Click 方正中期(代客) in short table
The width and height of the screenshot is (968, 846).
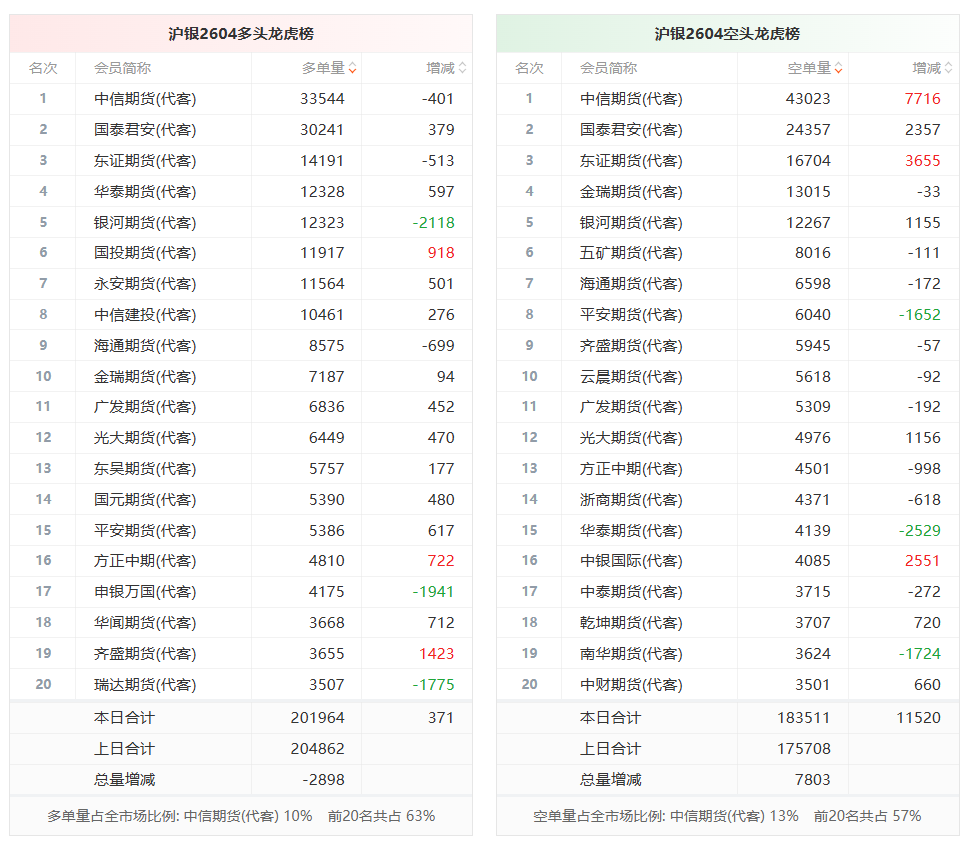click(x=631, y=469)
